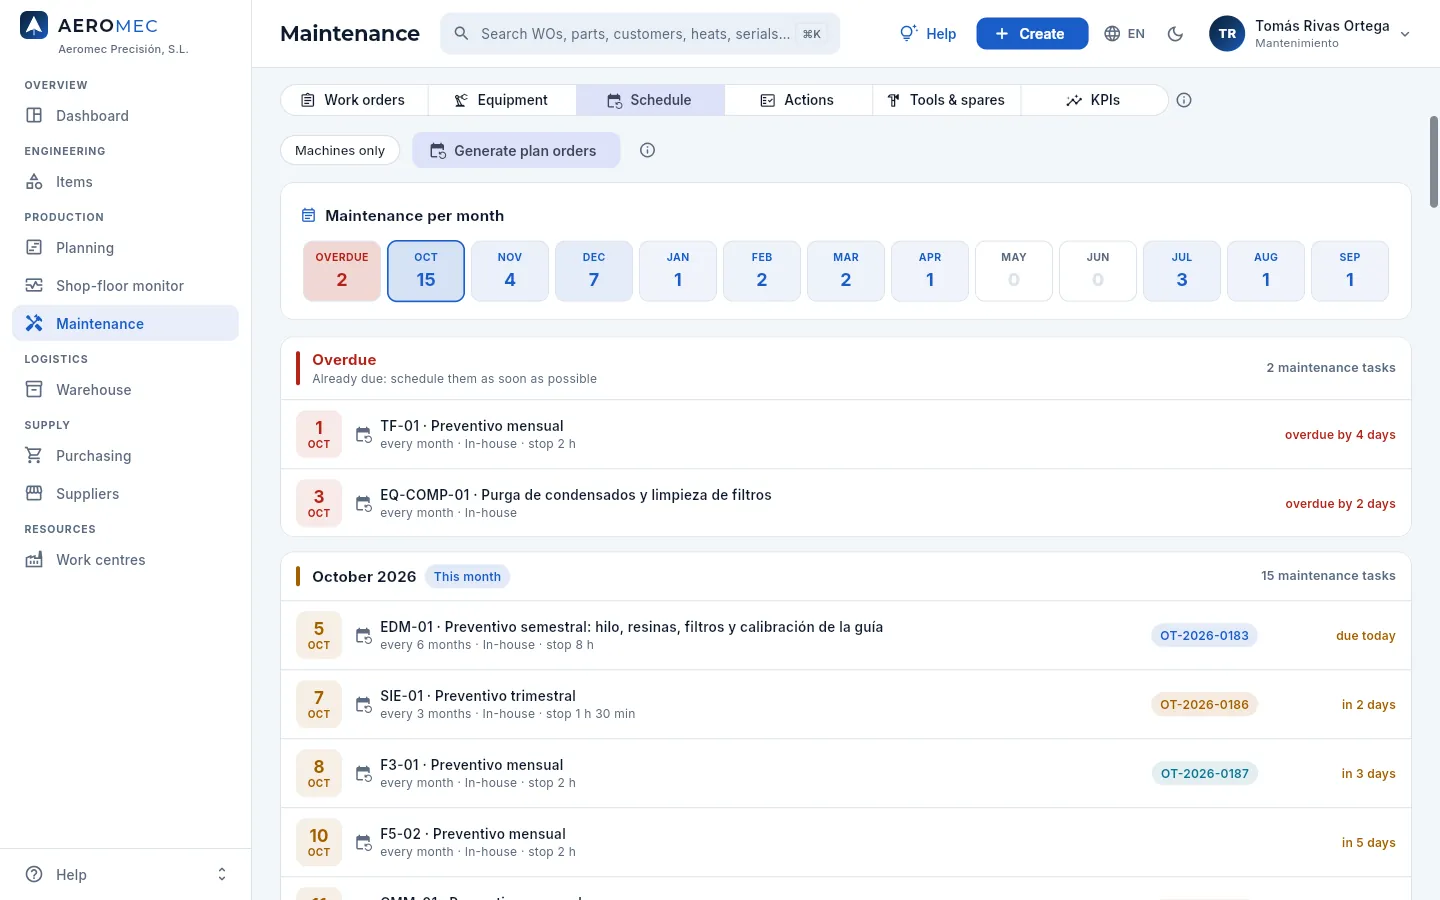Click calendar icon on EQ-COMP-01 row

click(364, 504)
